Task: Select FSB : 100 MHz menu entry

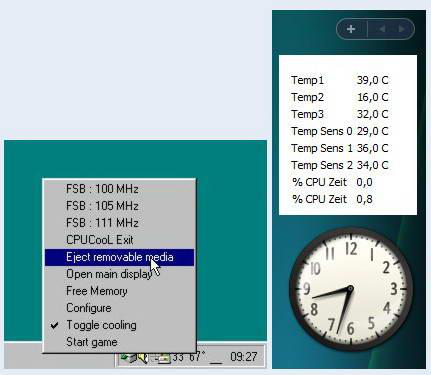Action: pyautogui.click(x=119, y=189)
